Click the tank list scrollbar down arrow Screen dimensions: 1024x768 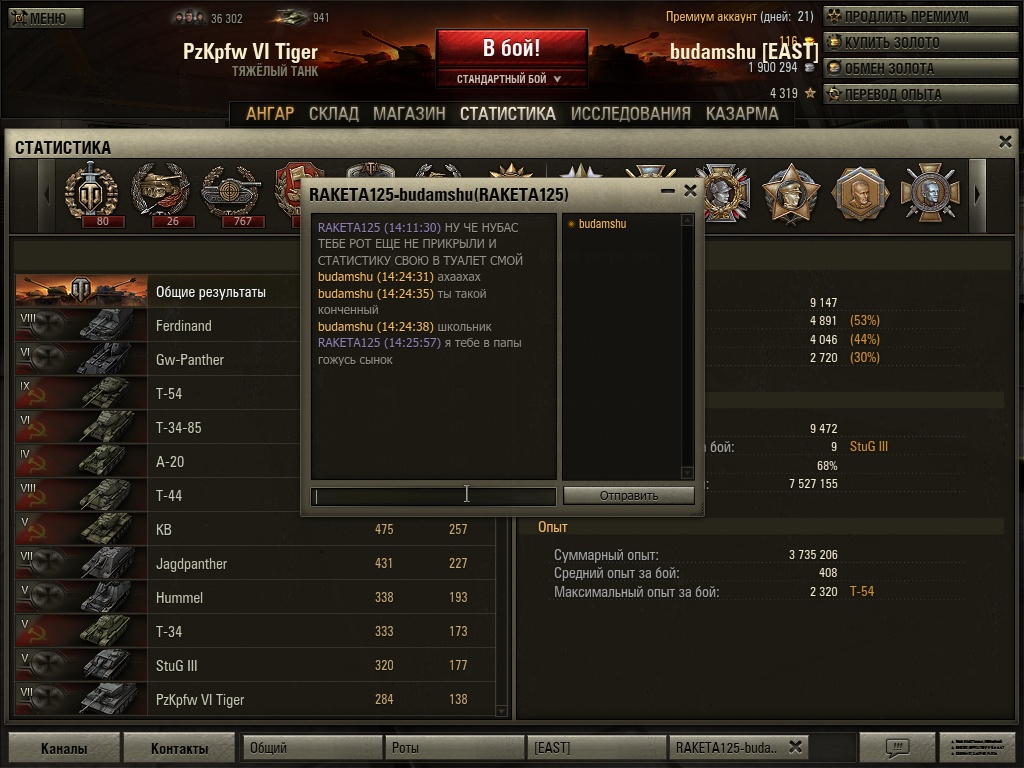coord(502,711)
